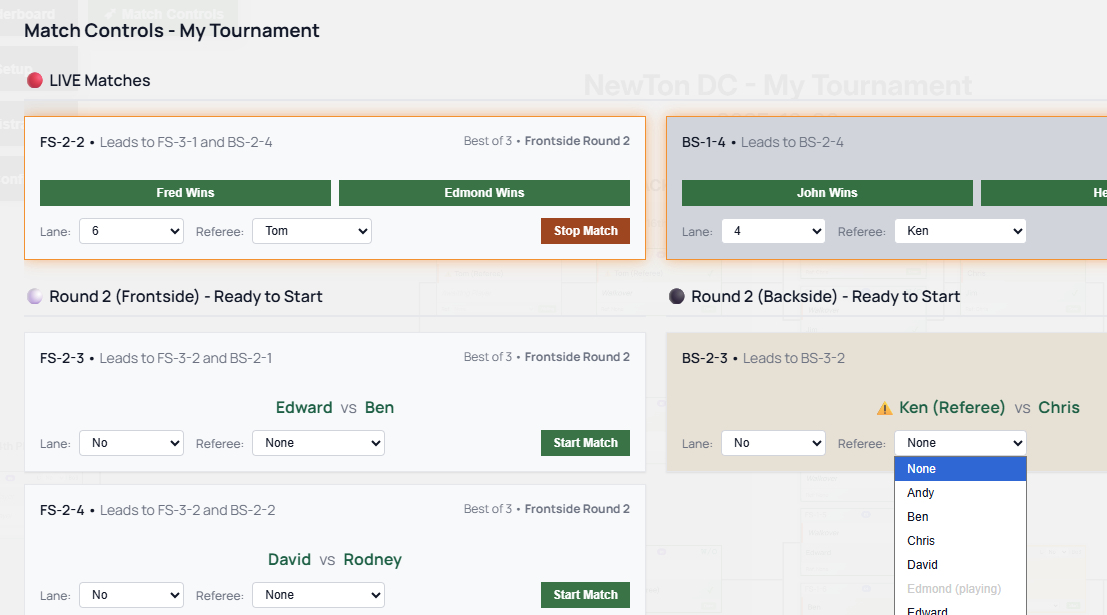Click the pin icon on the Match Controls tab
The height and width of the screenshot is (615, 1107).
(x=110, y=13)
